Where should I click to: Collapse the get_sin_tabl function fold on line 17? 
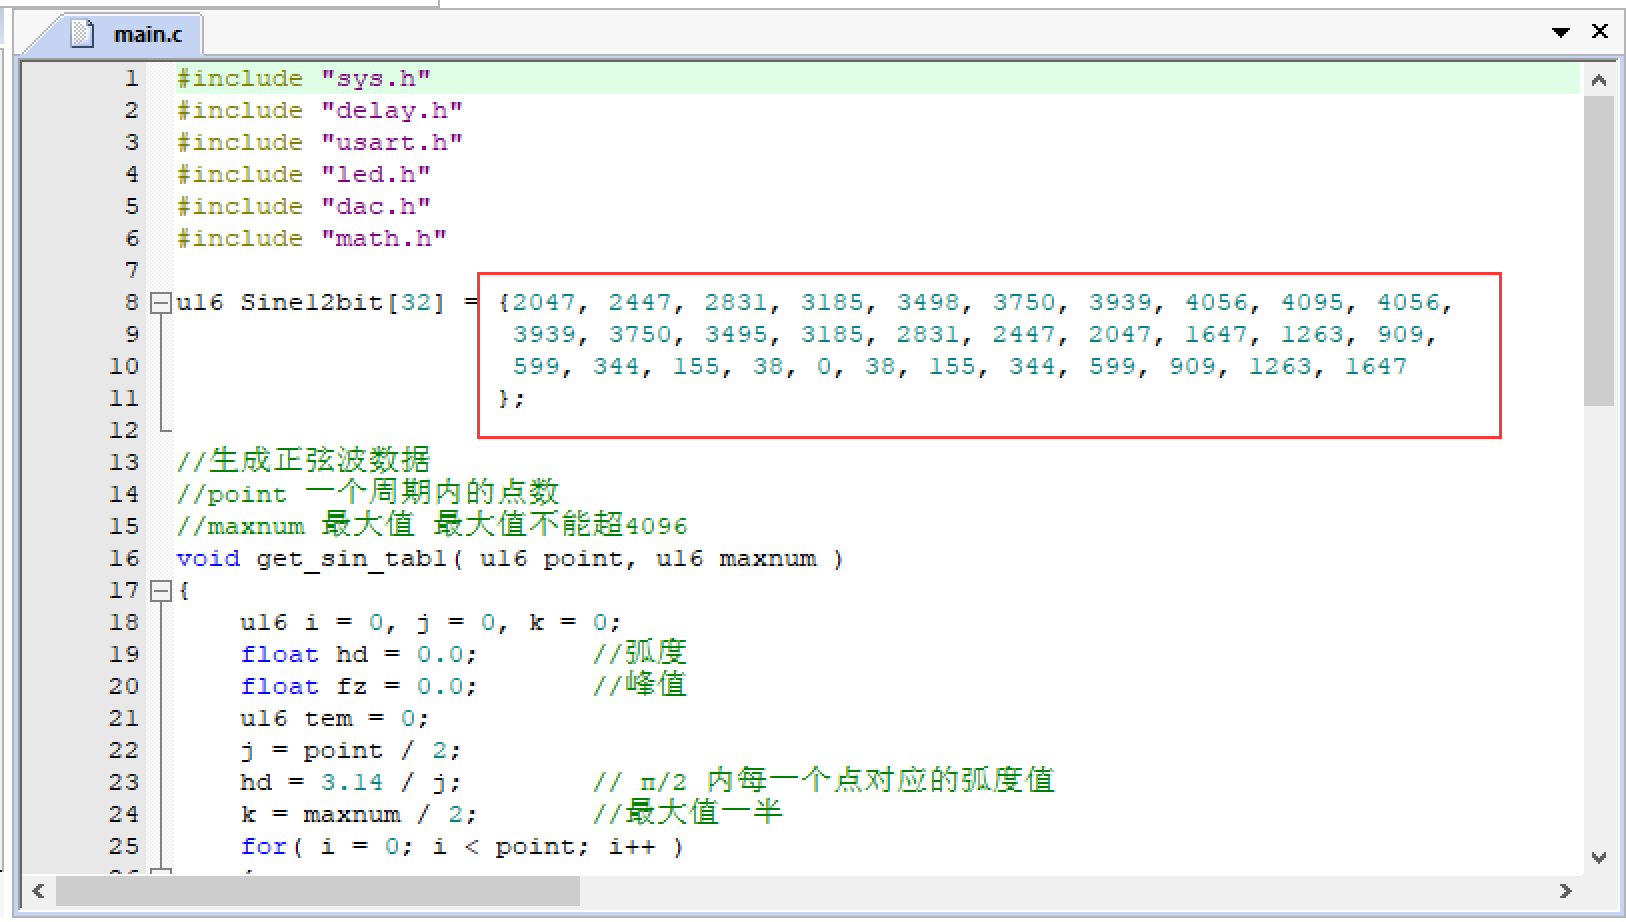point(160,590)
